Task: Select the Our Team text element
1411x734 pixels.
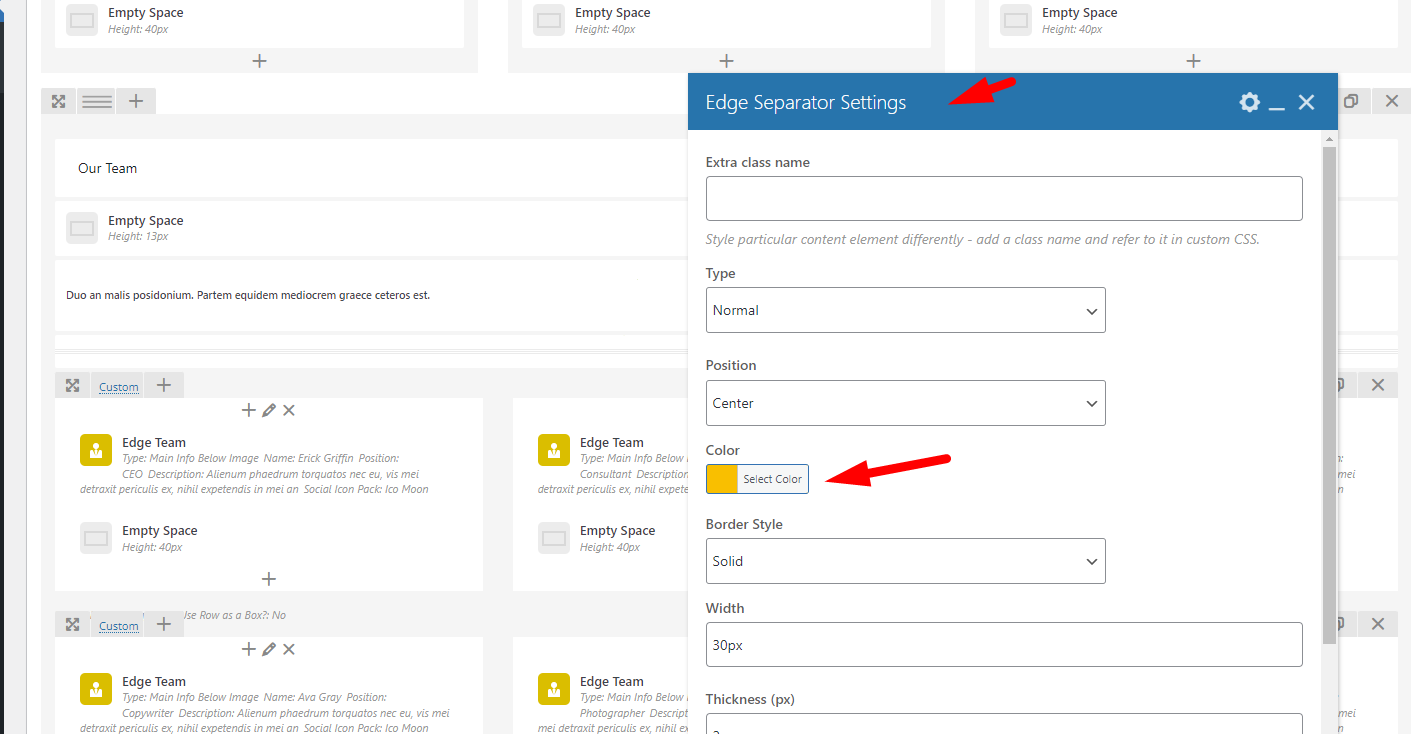Action: point(108,168)
